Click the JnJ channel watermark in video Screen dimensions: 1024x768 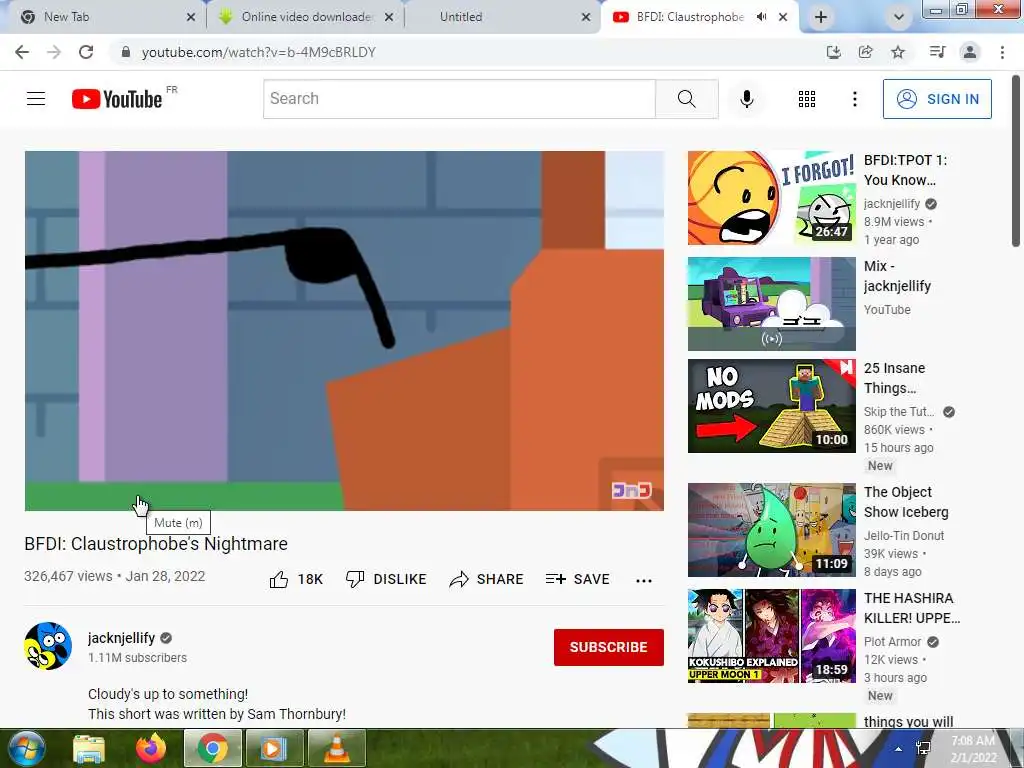point(632,490)
